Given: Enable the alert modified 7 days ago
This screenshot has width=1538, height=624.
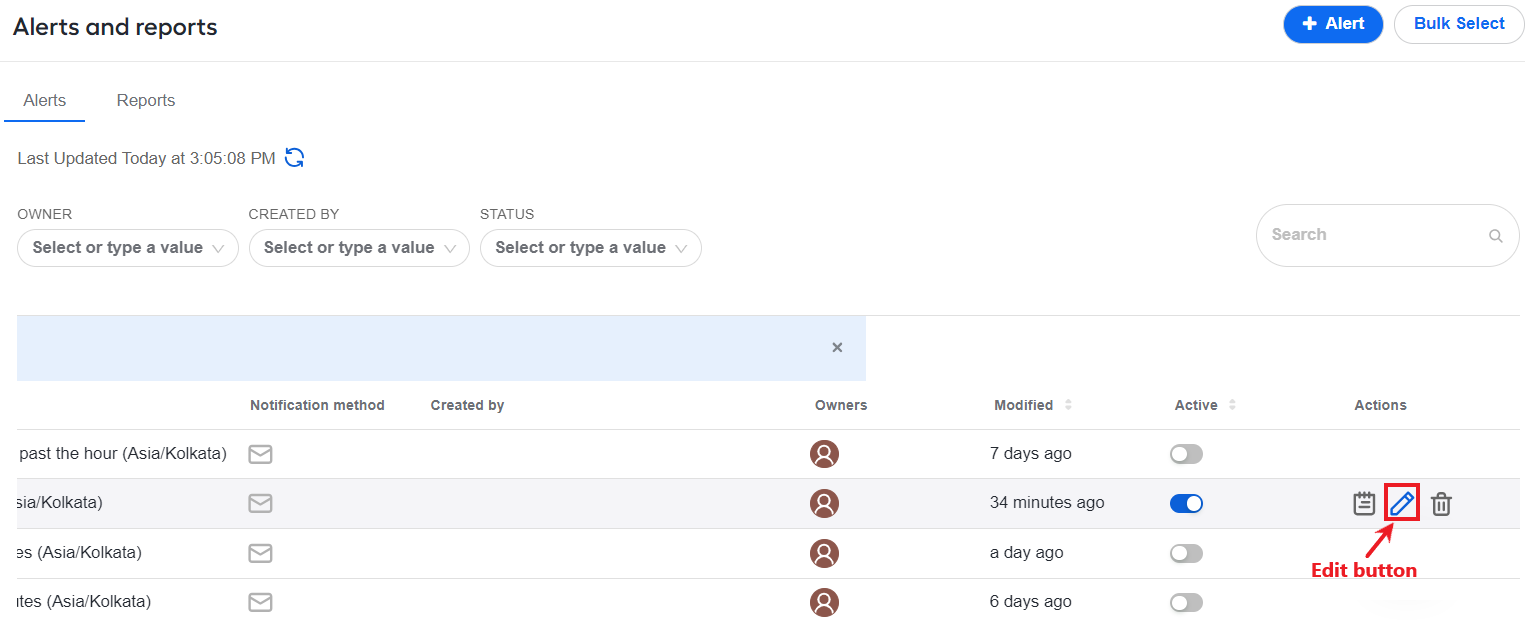Looking at the screenshot, I should (x=1186, y=454).
